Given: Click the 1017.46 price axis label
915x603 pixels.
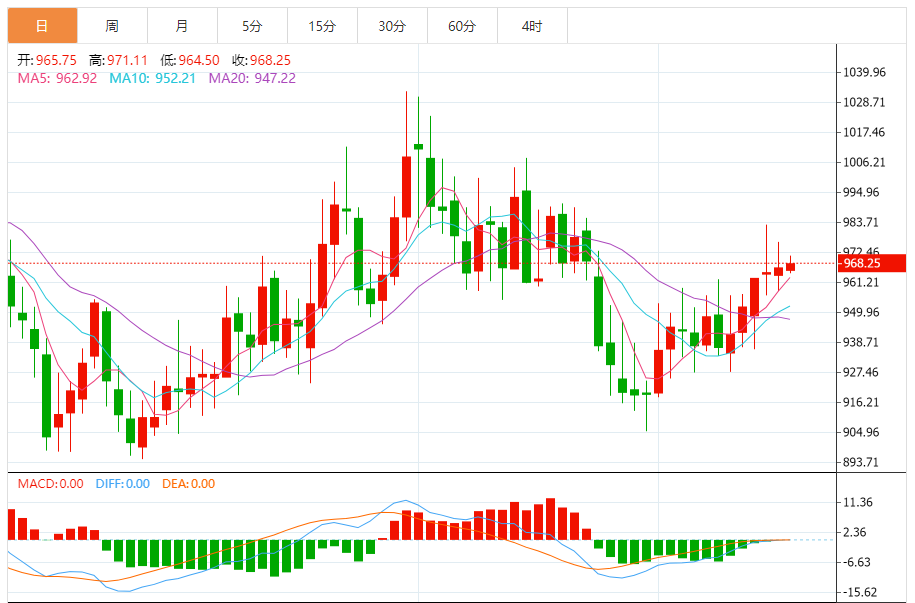Looking at the screenshot, I should (864, 133).
